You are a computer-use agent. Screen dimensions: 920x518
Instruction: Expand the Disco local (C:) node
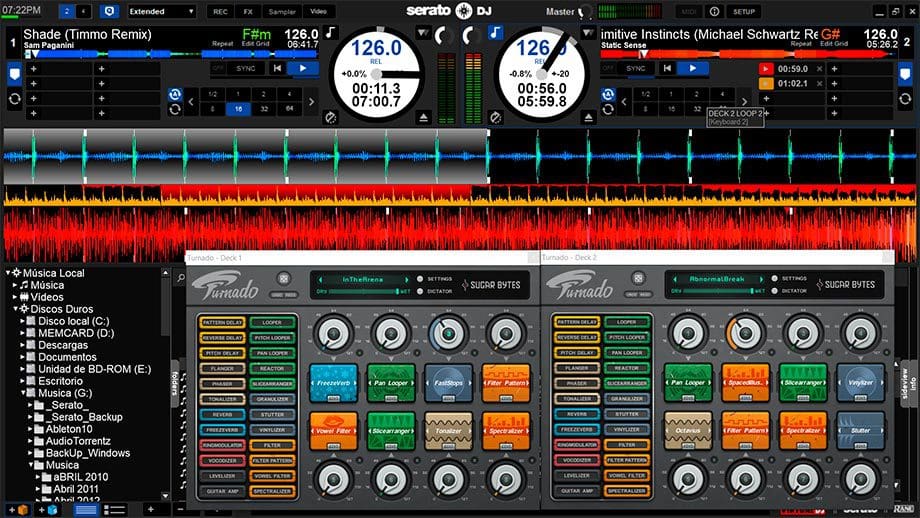[x=22, y=321]
